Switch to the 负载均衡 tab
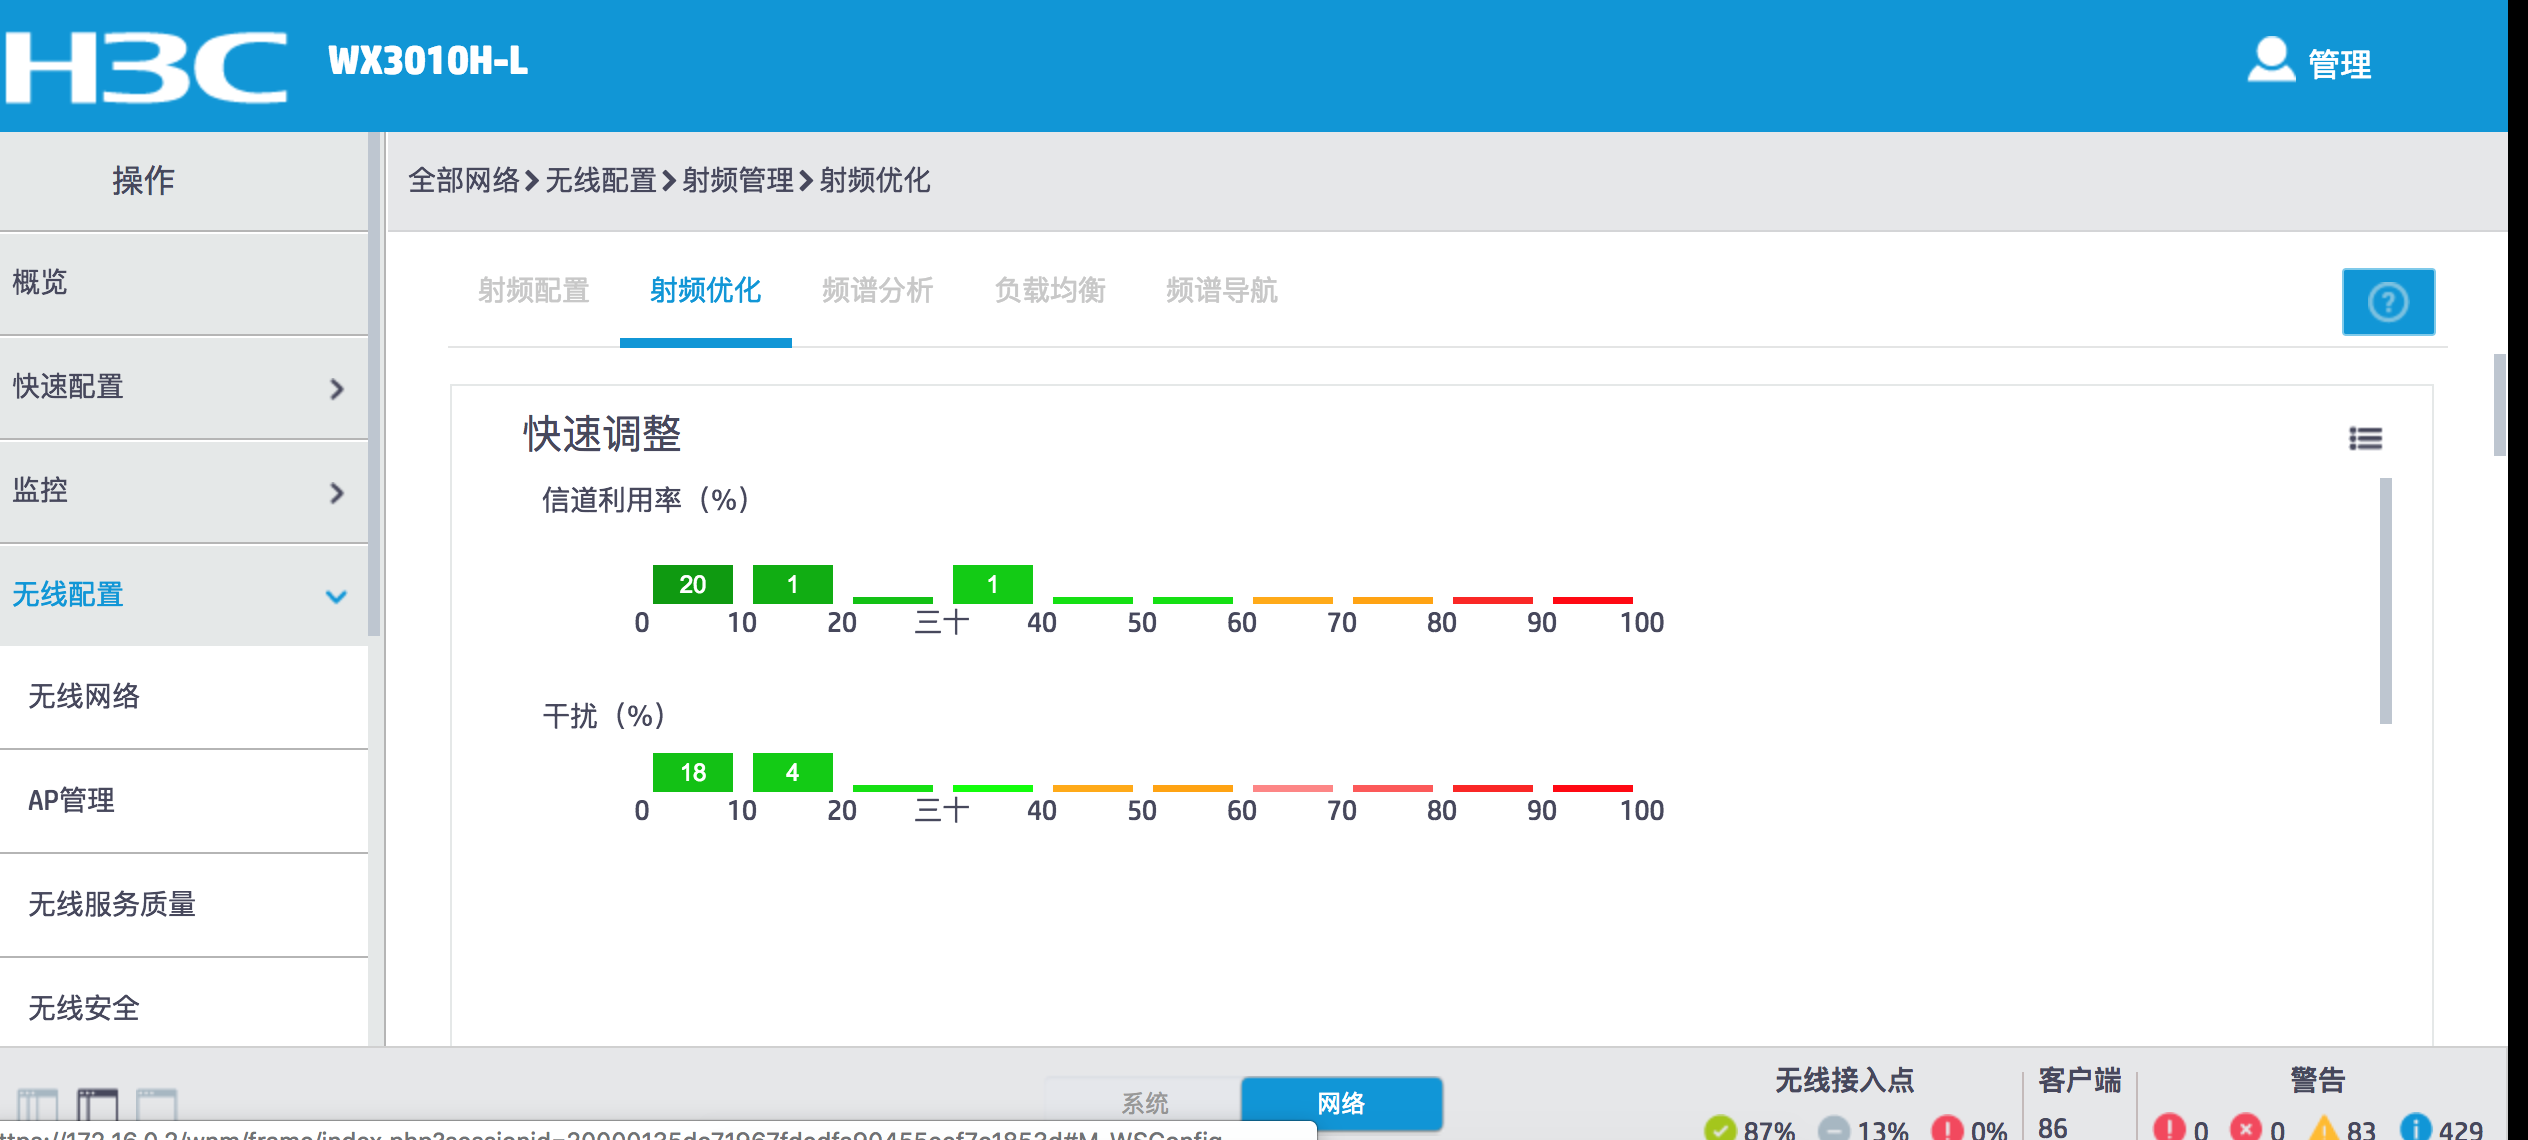Image resolution: width=2528 pixels, height=1140 pixels. point(1049,291)
